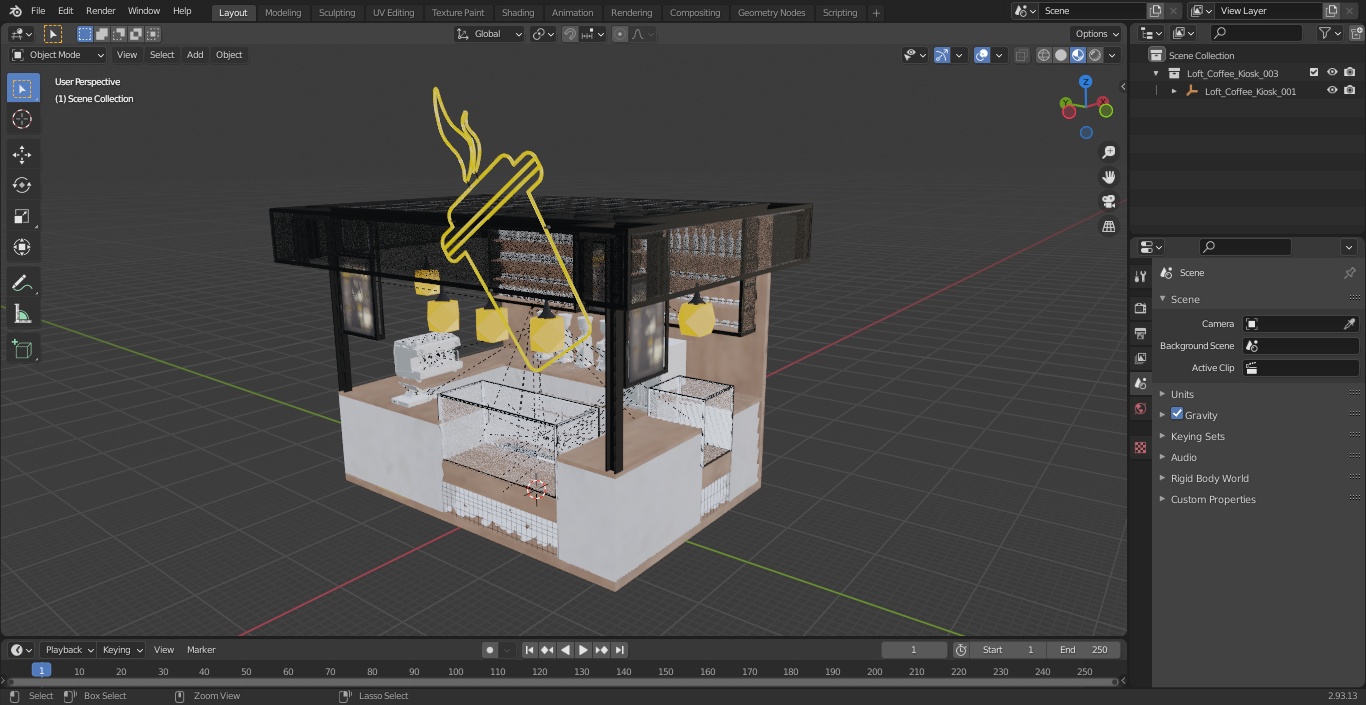This screenshot has width=1366, height=705.
Task: Click the Blender logo menu icon
Action: (x=15, y=11)
